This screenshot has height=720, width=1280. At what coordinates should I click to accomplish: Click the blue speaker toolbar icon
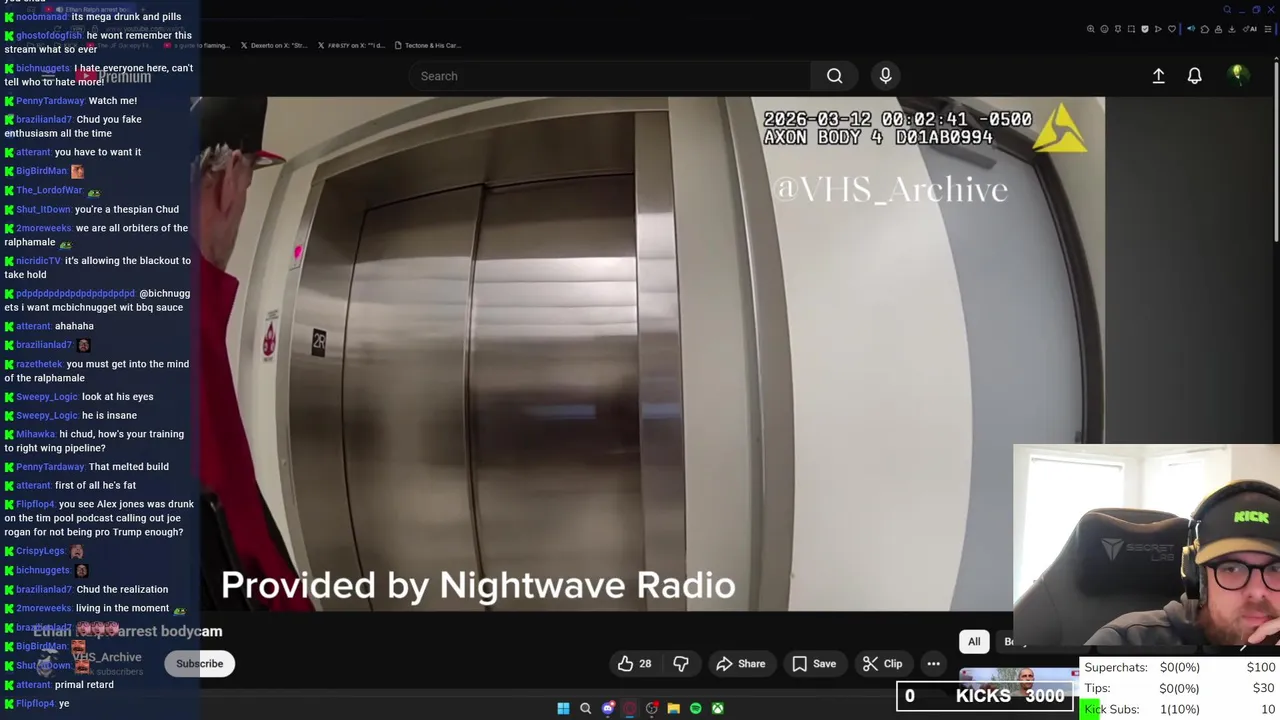[1191, 29]
